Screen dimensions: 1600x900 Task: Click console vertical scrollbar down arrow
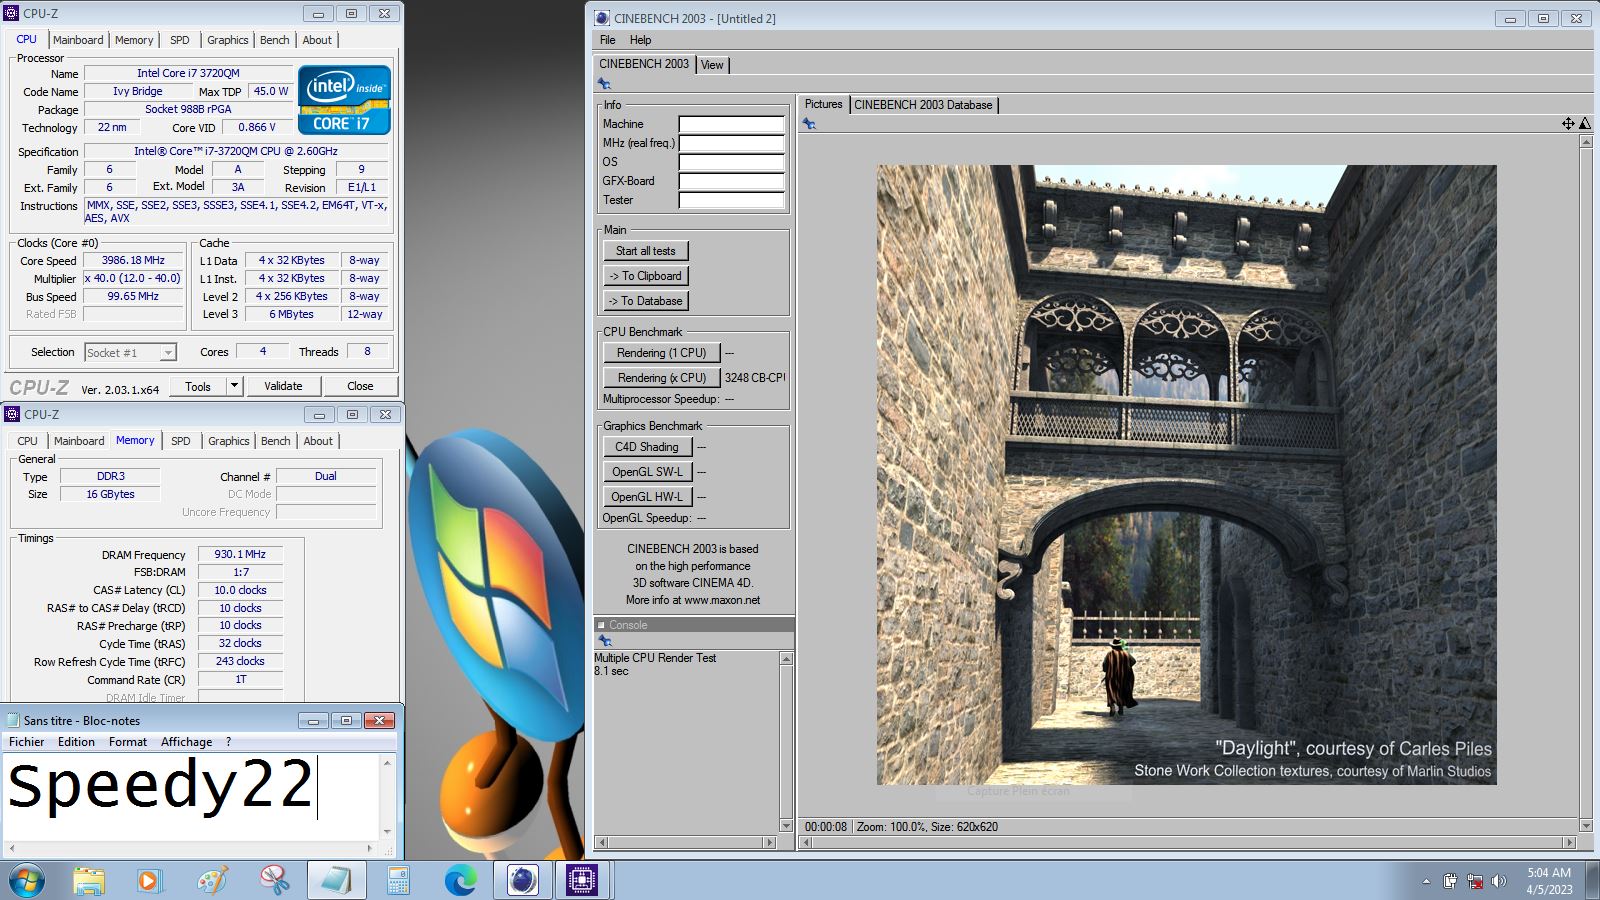pyautogui.click(x=786, y=826)
